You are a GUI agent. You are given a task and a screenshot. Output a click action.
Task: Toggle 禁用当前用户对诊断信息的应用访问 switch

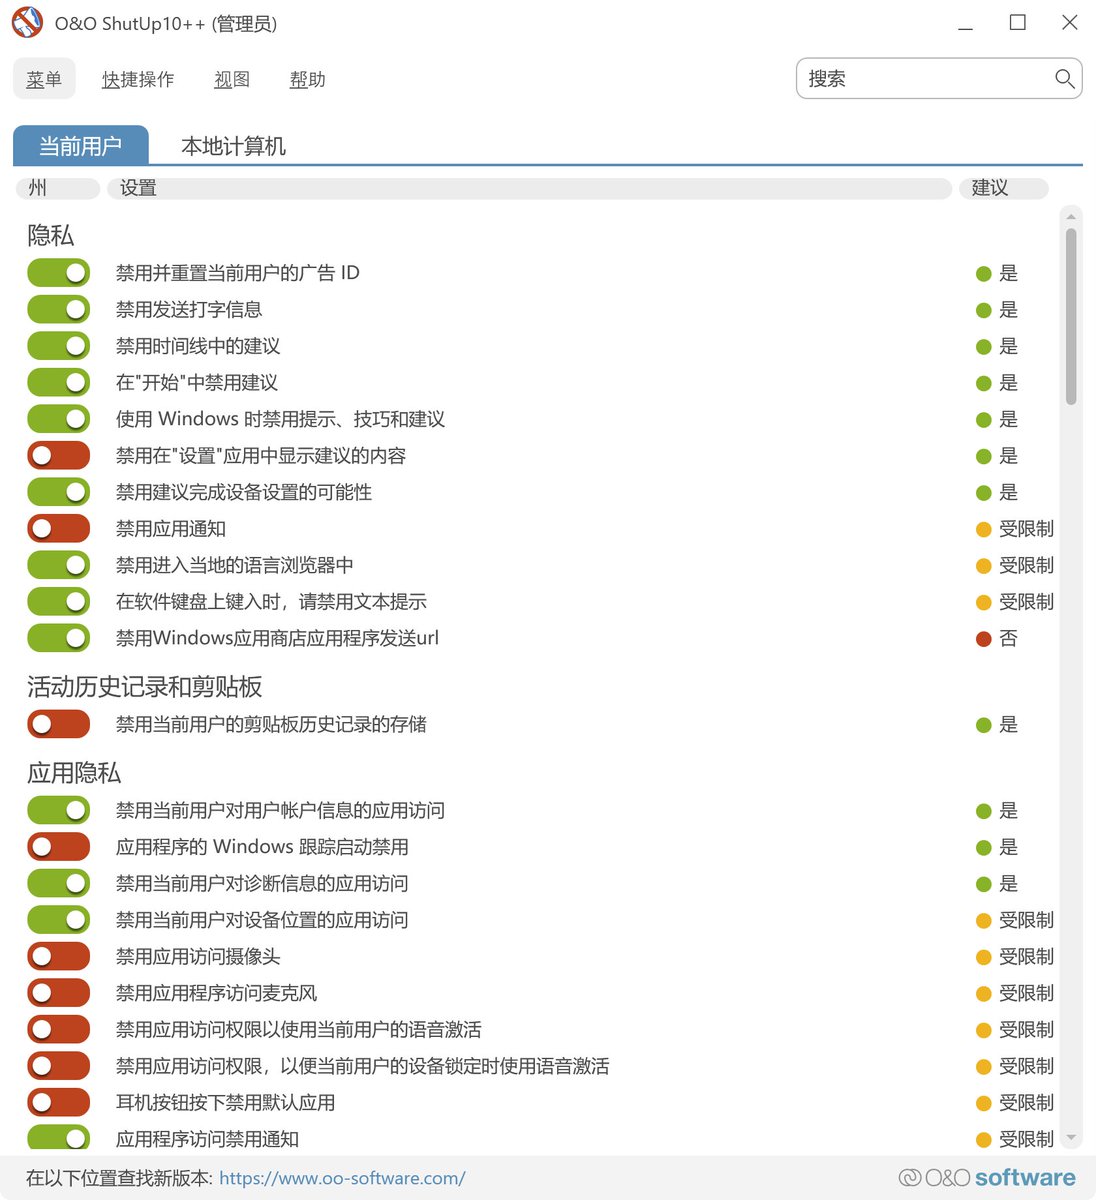pos(59,883)
